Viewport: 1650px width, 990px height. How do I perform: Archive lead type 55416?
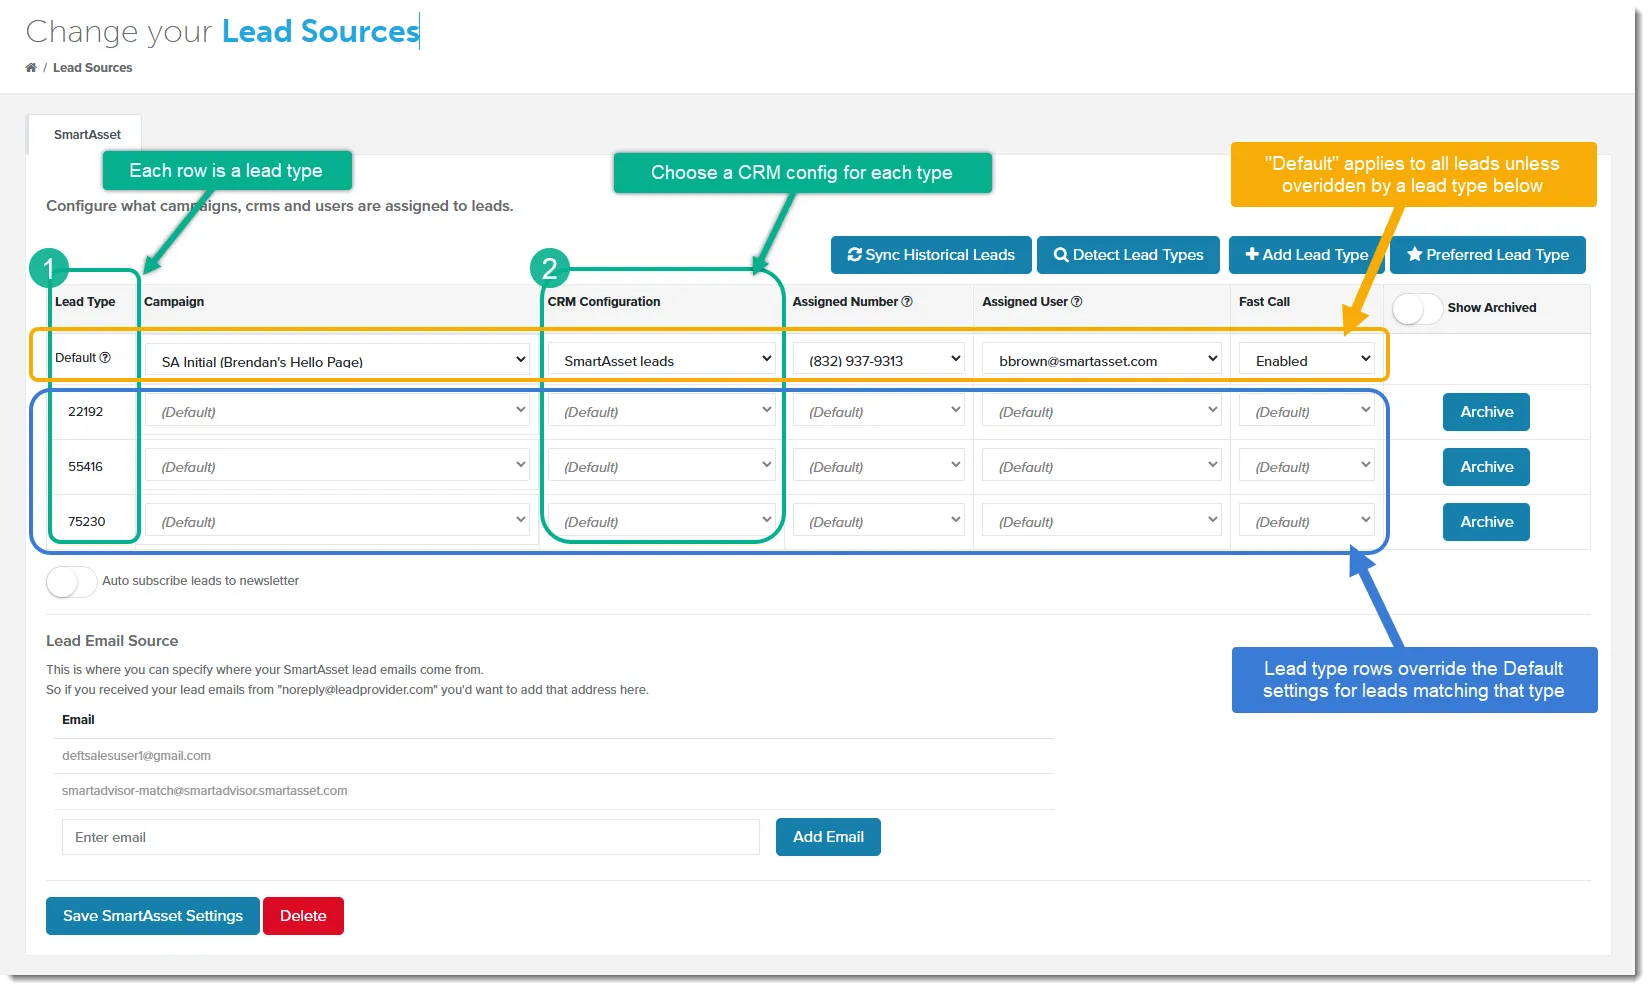point(1486,467)
